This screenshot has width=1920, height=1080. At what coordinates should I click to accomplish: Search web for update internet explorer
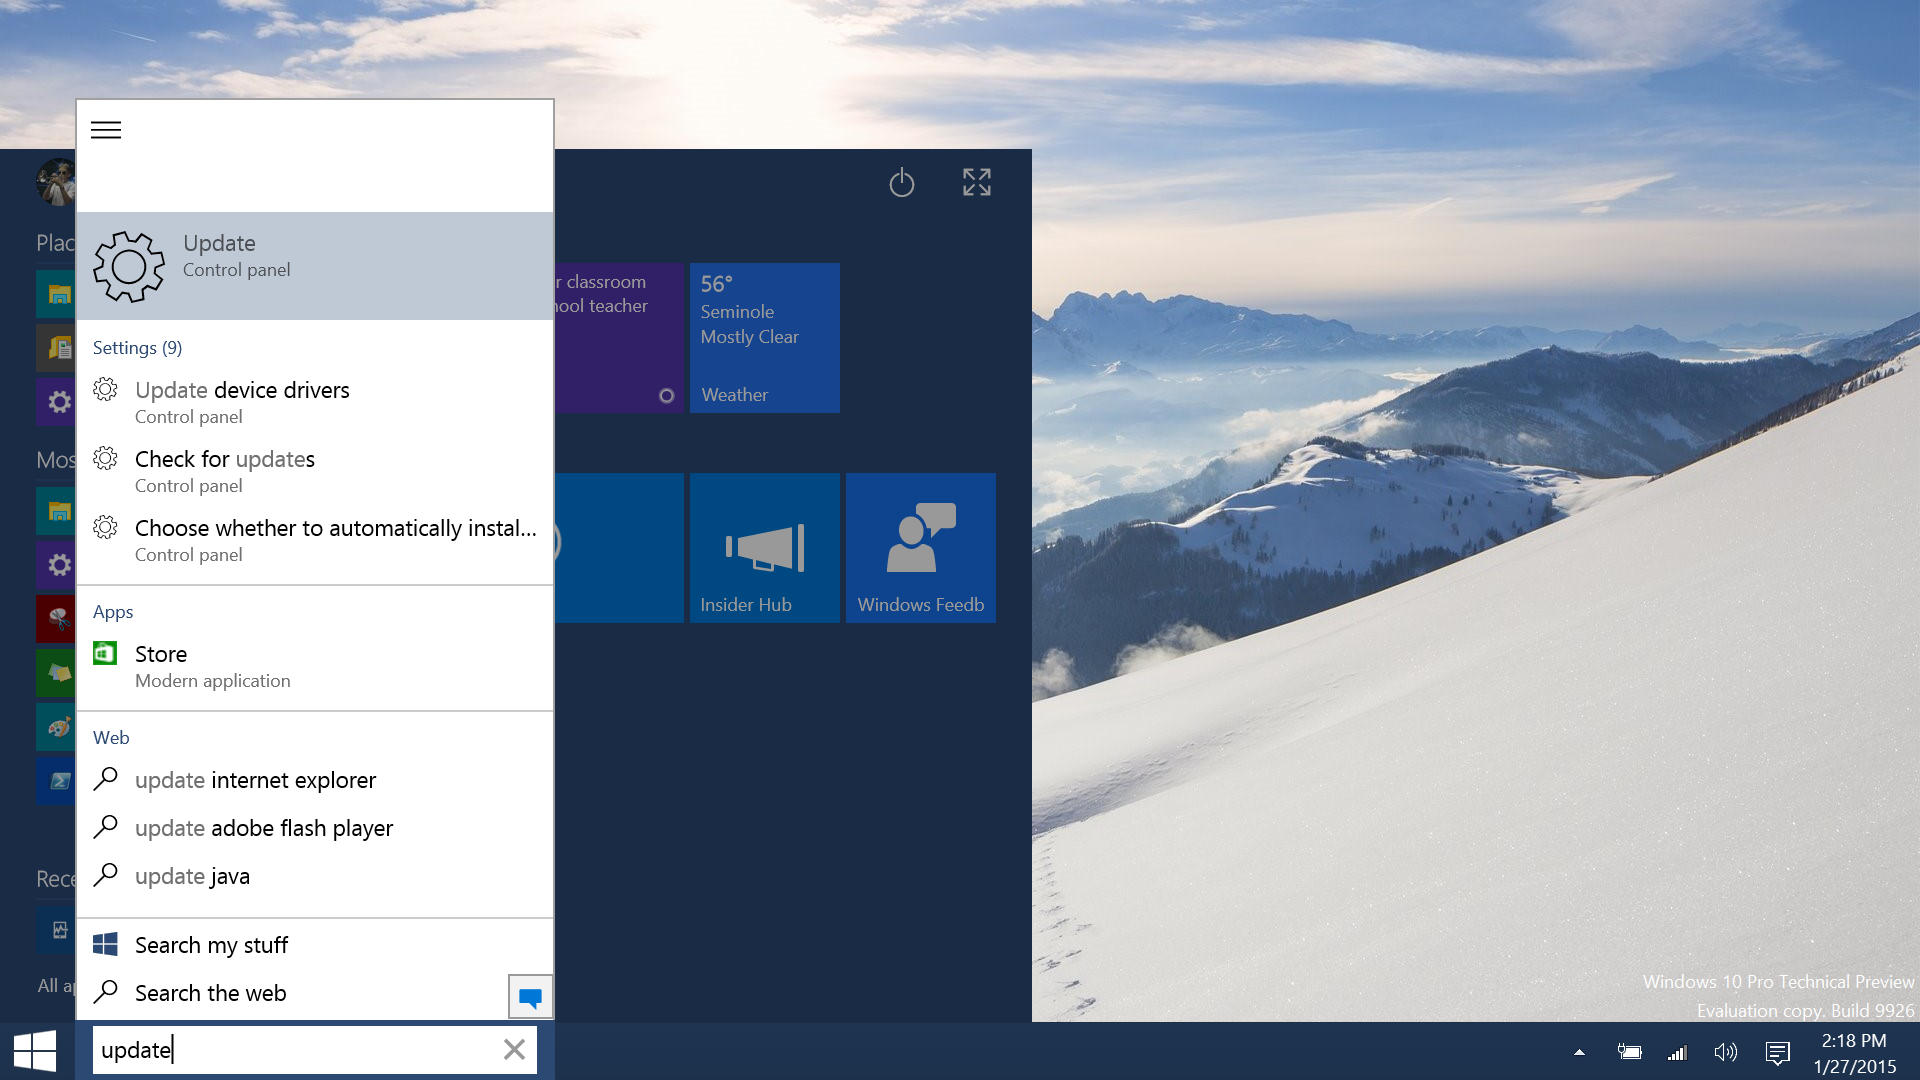click(315, 780)
